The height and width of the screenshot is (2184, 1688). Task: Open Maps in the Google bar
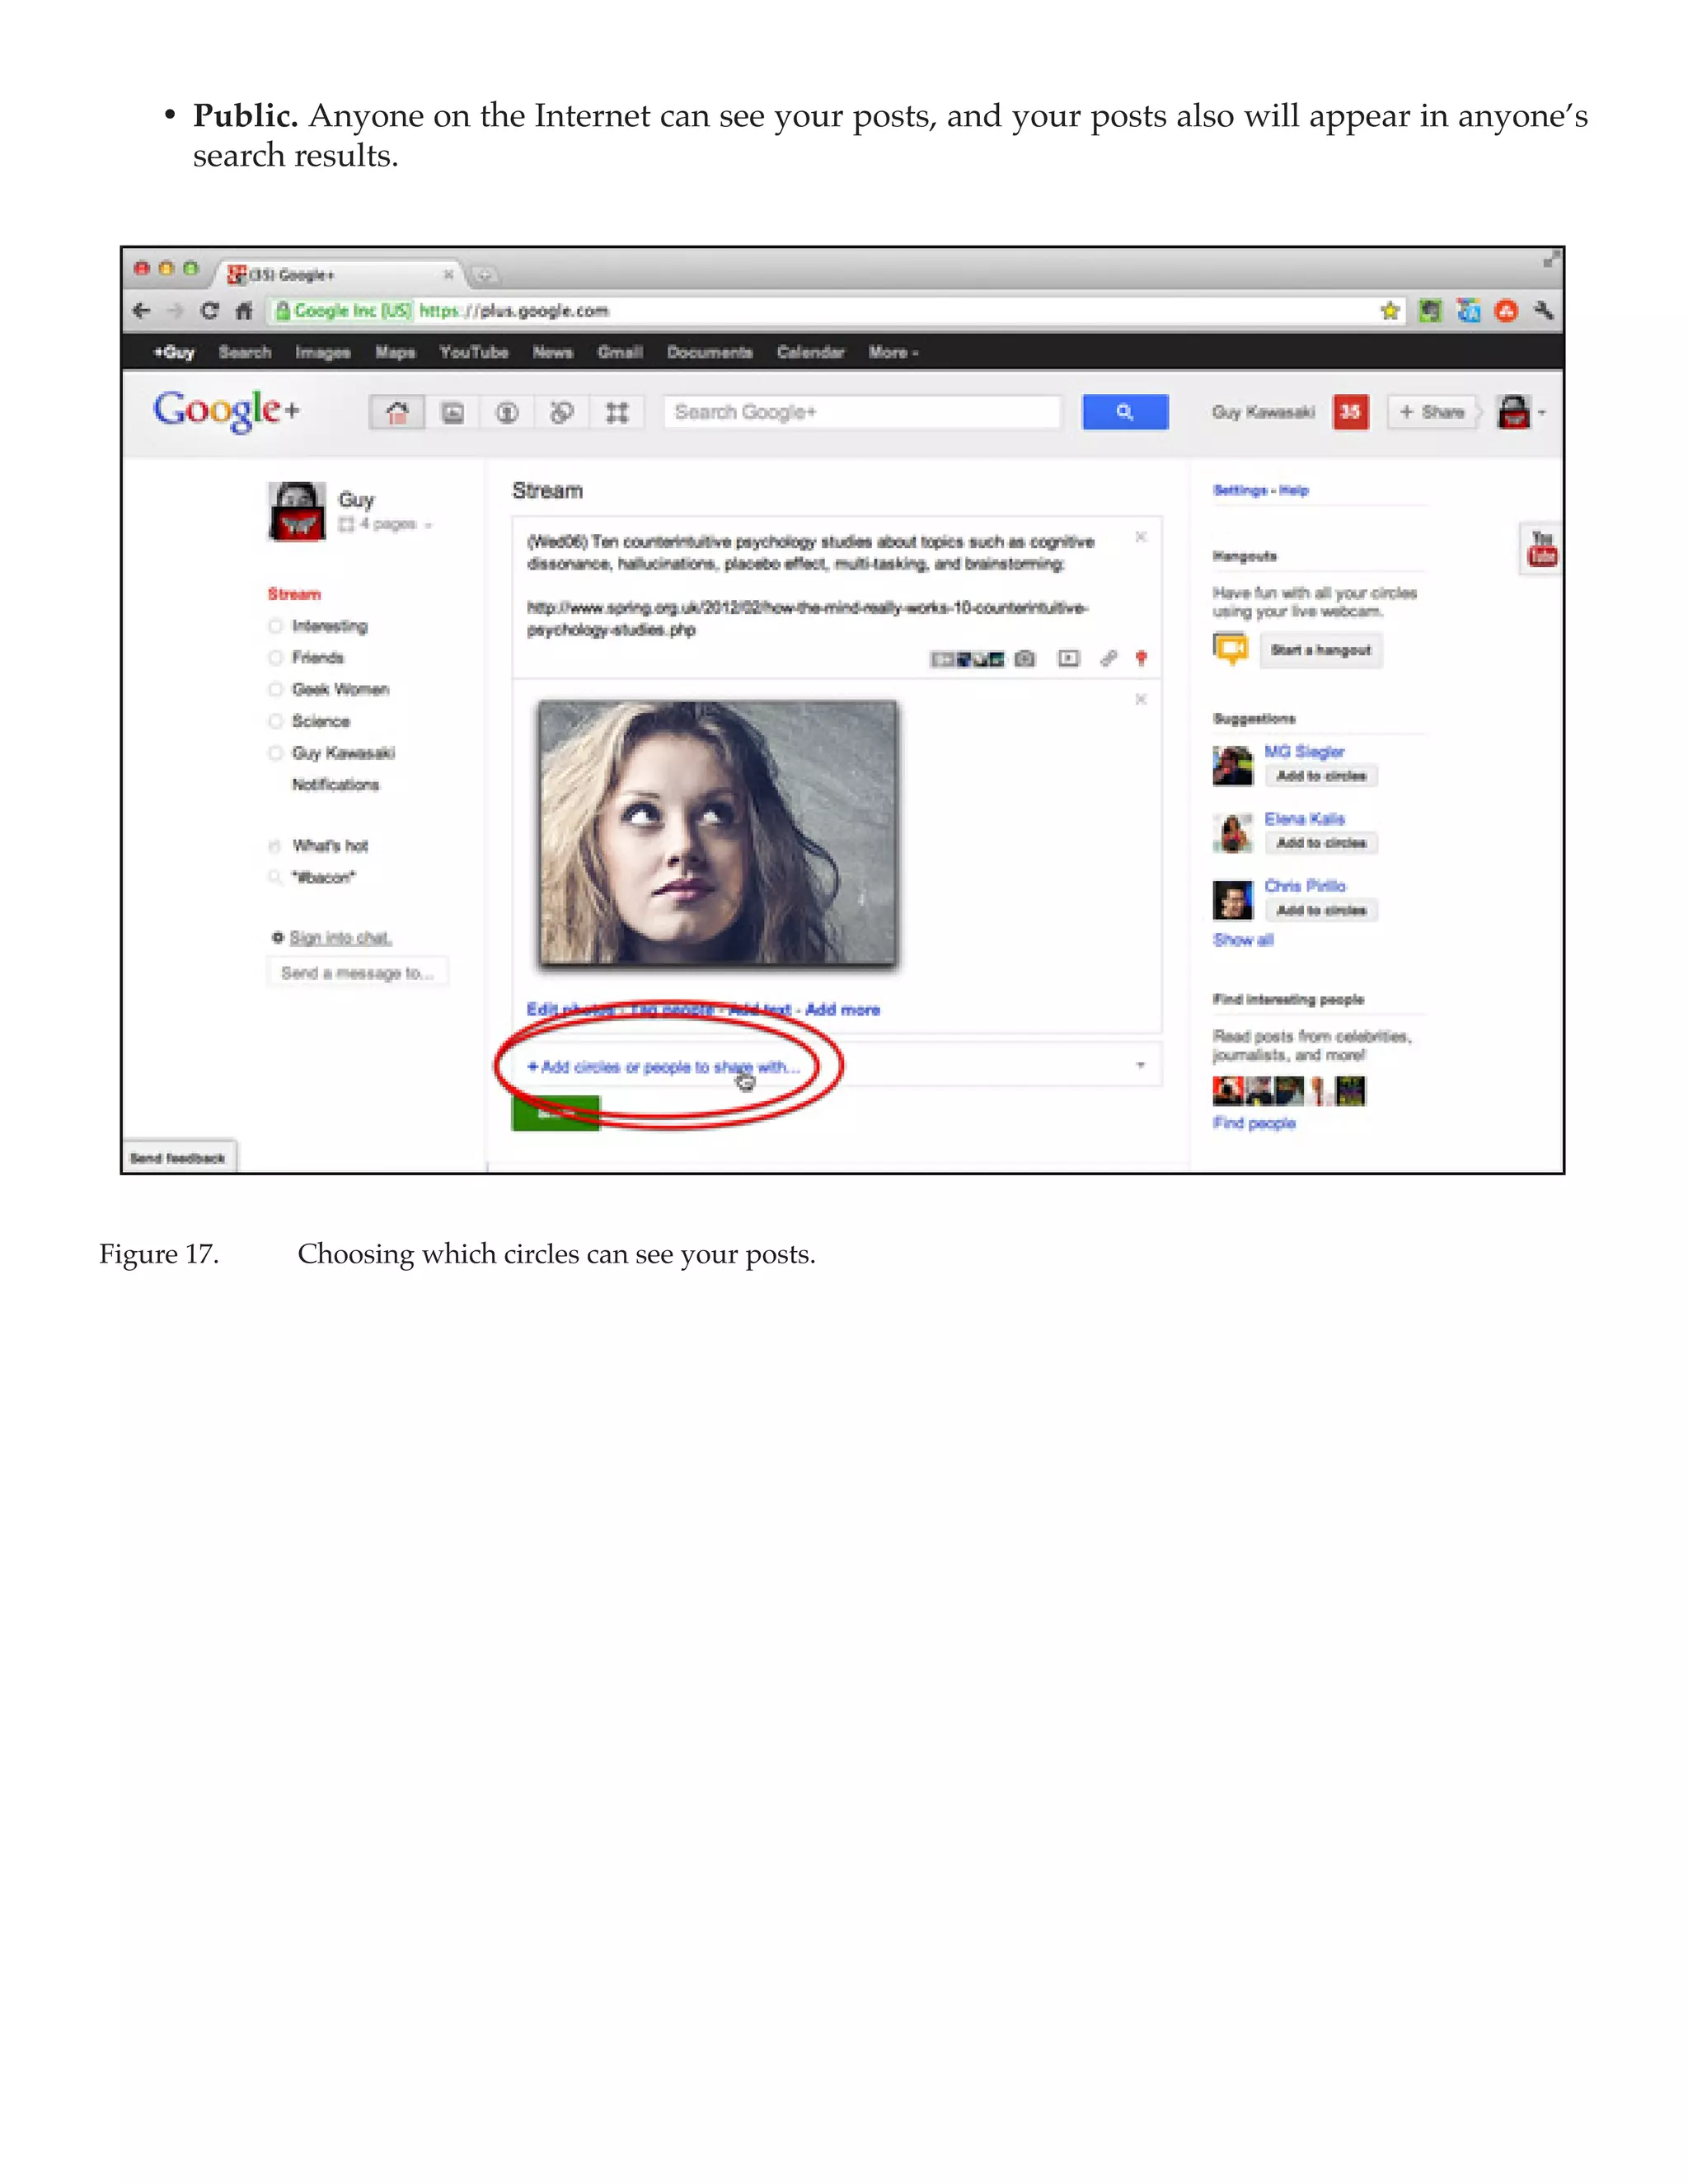click(395, 352)
